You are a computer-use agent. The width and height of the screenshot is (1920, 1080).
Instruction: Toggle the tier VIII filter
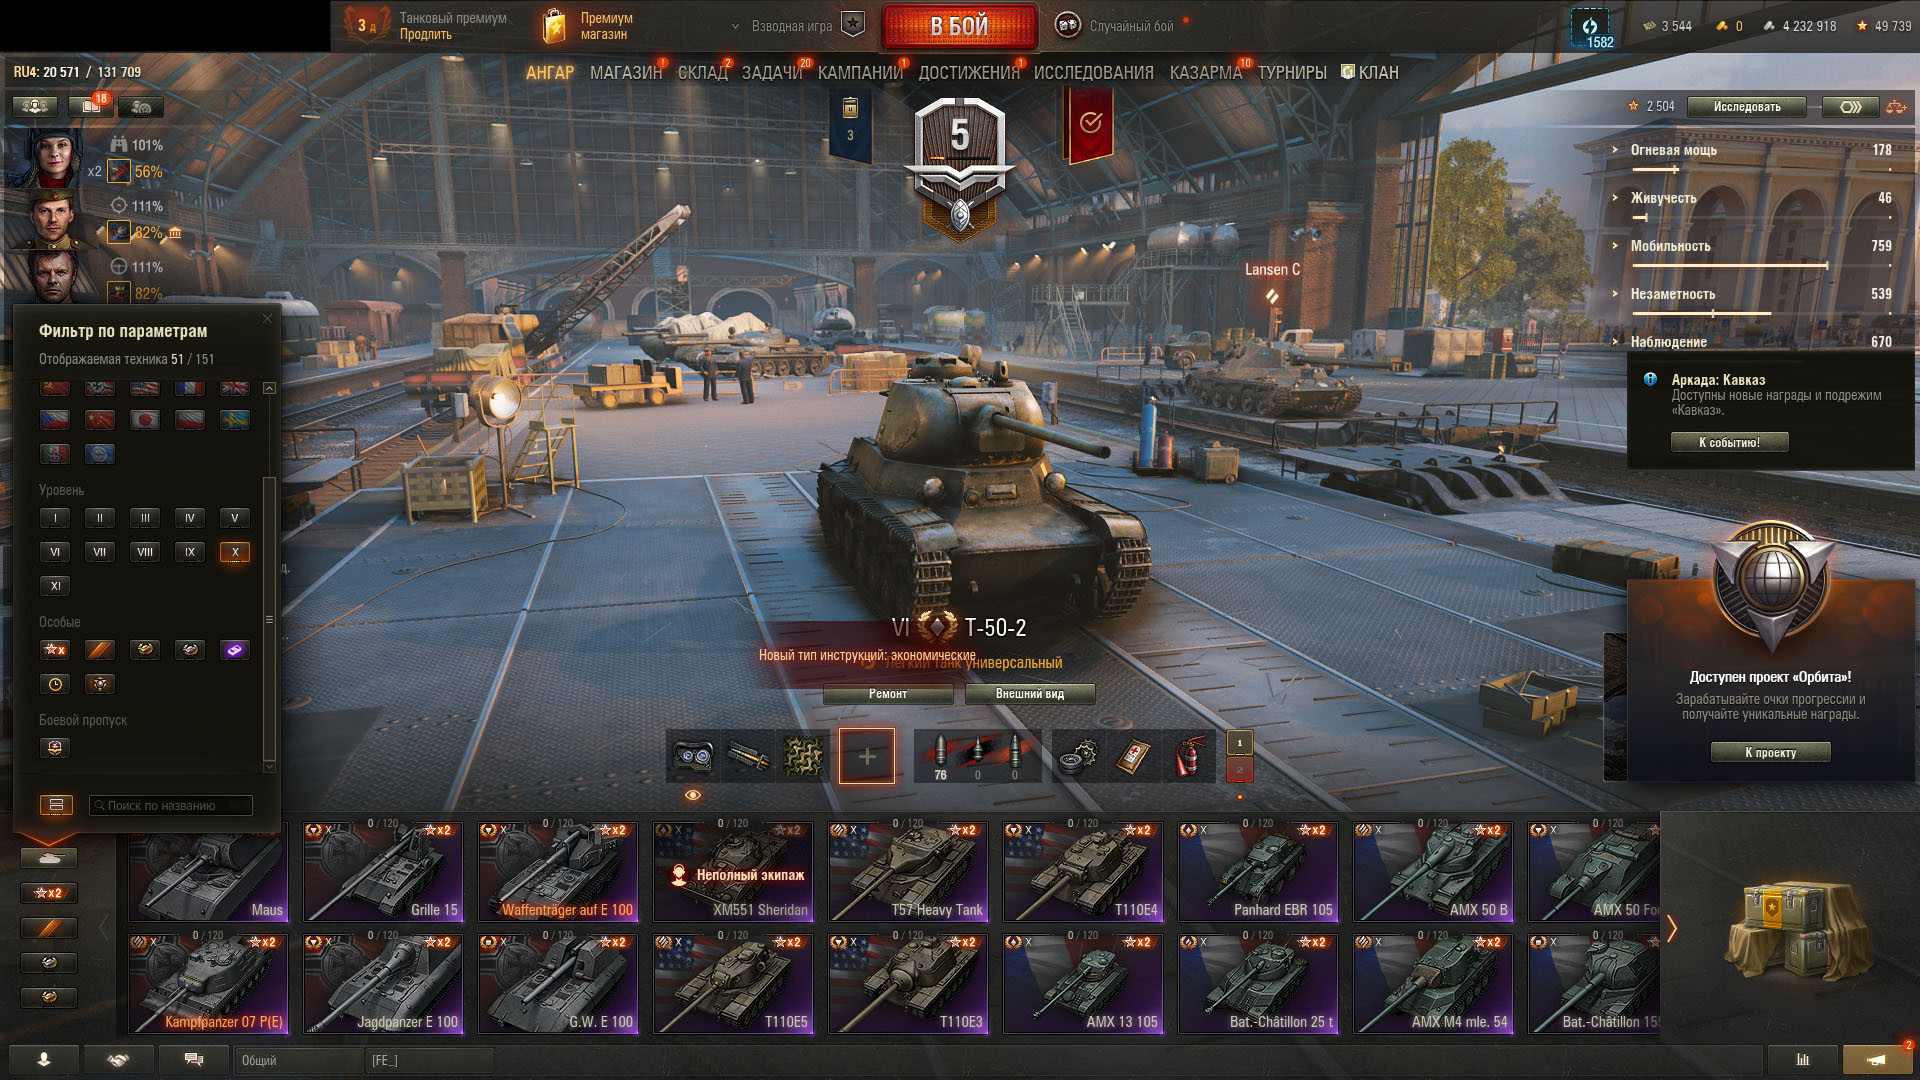pyautogui.click(x=145, y=552)
